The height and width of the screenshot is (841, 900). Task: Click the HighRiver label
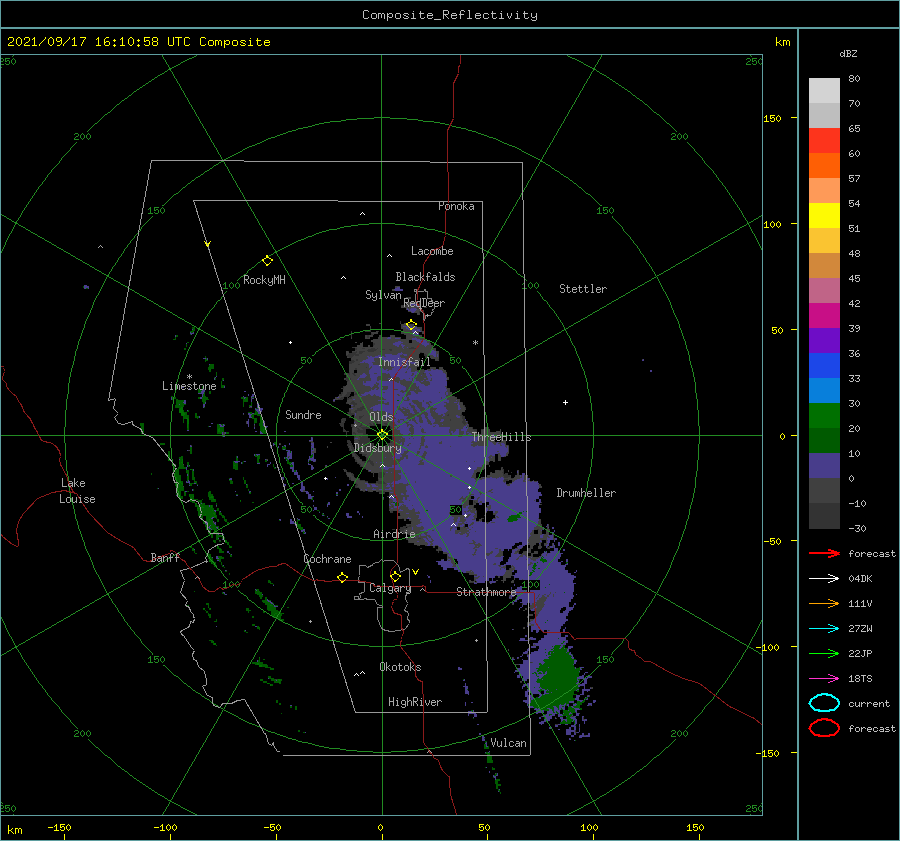(x=414, y=702)
